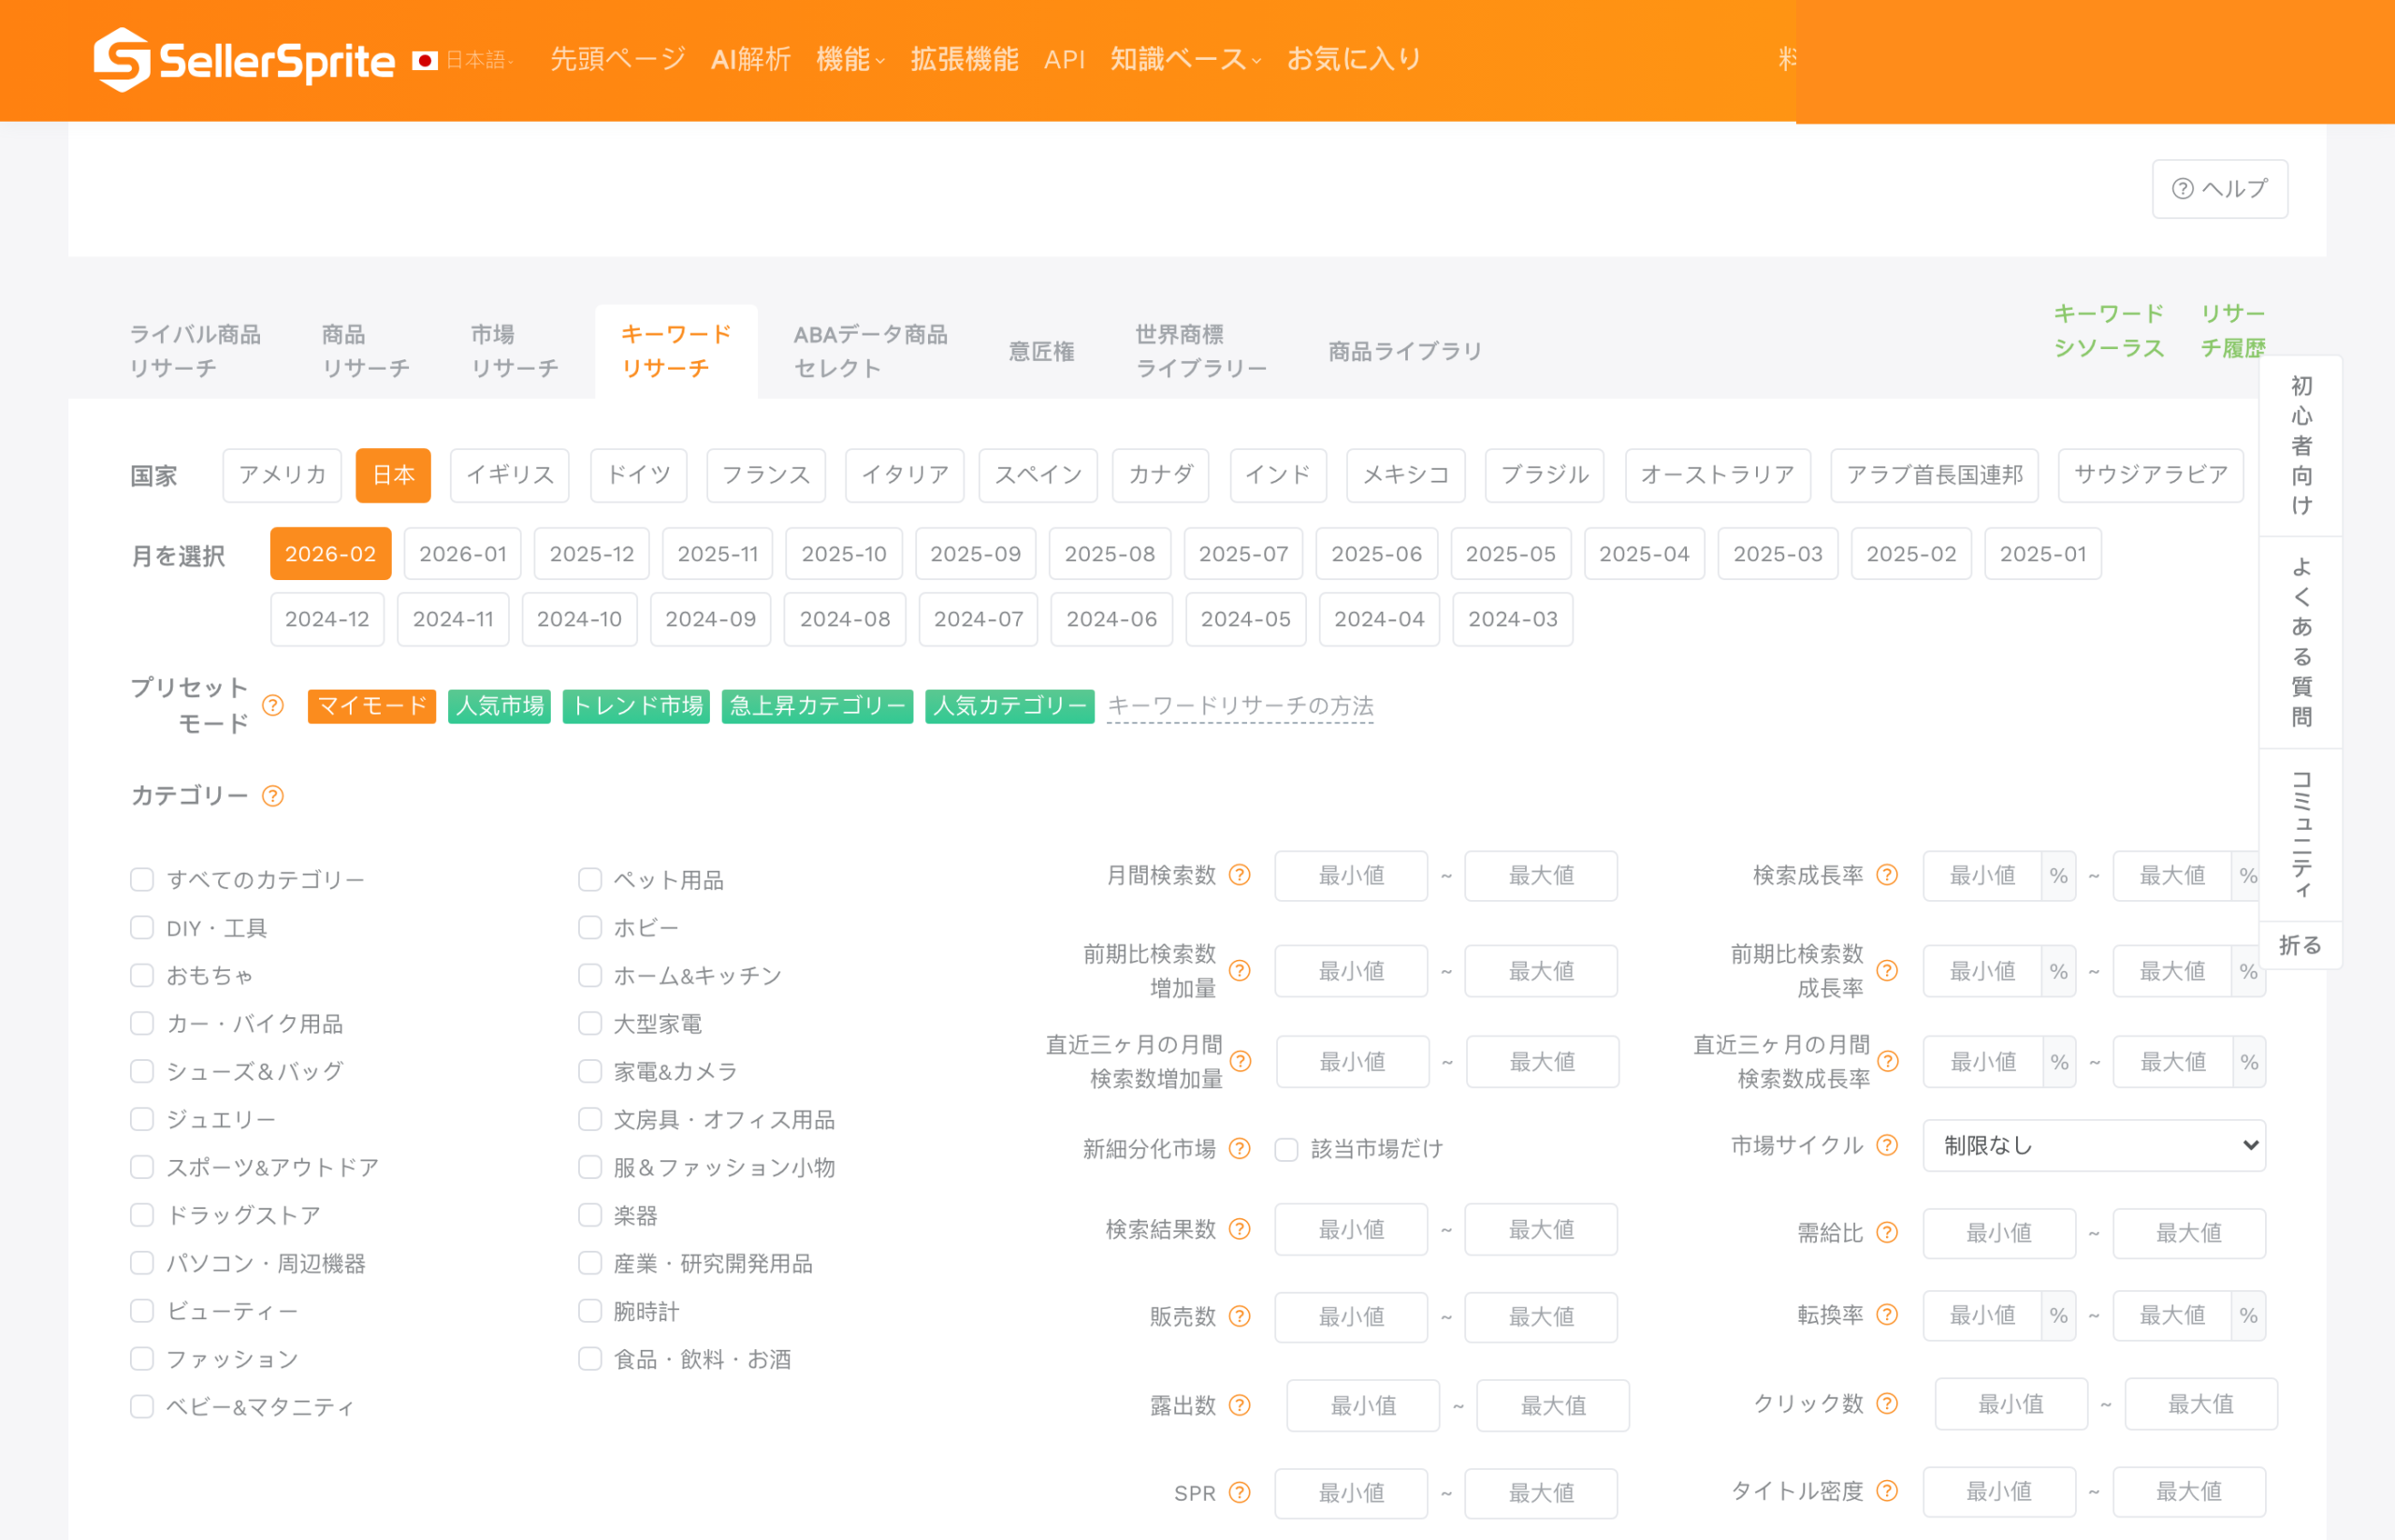Image resolution: width=2395 pixels, height=1540 pixels.
Task: Open the キーワードリサーチの方法 link
Action: [x=1239, y=706]
